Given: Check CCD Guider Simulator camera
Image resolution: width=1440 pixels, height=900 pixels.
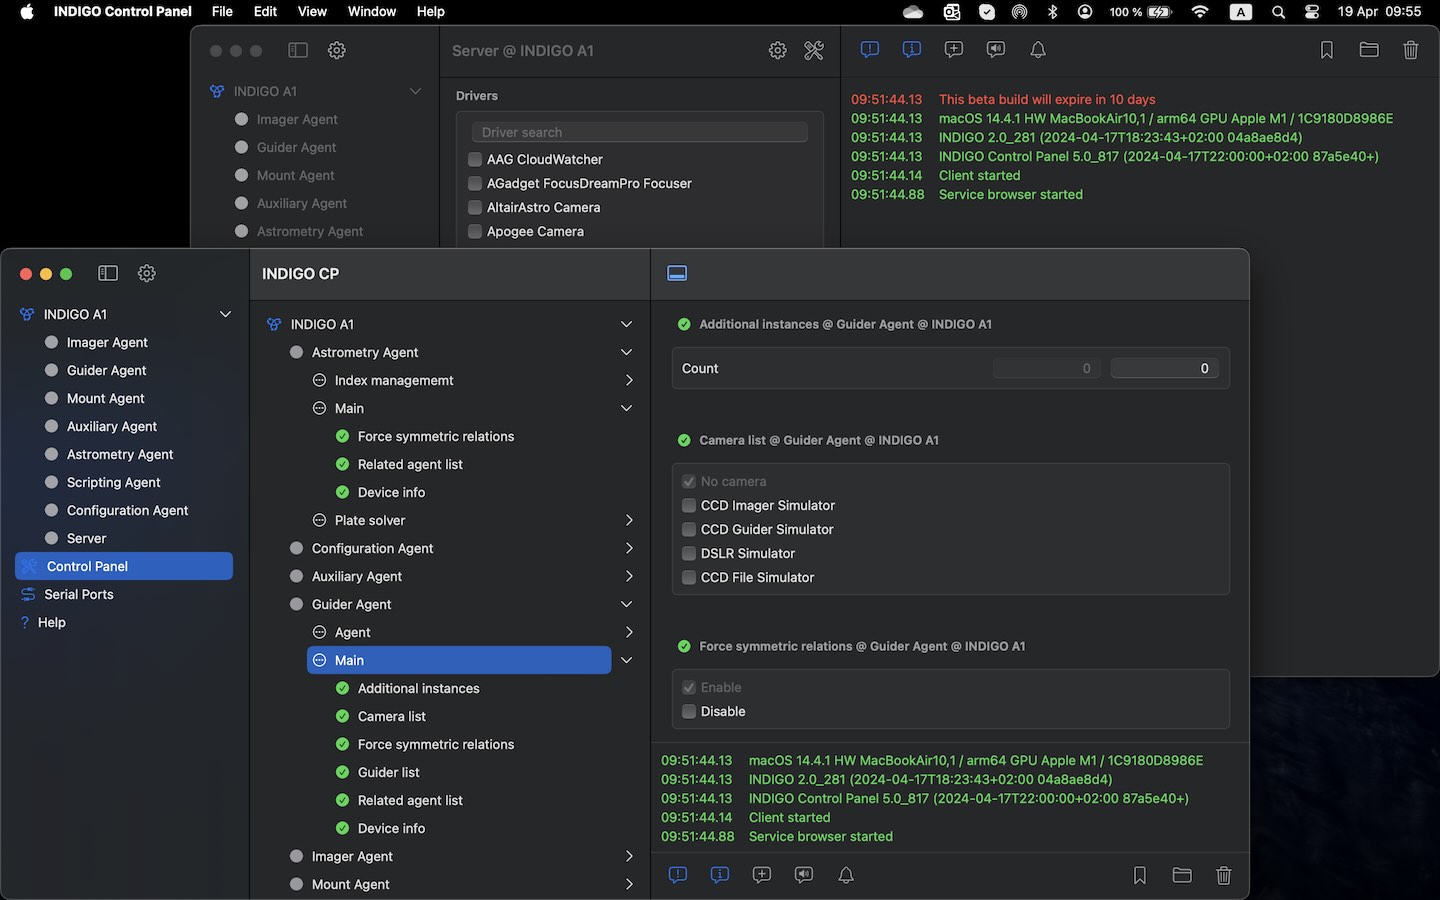Looking at the screenshot, I should (689, 530).
